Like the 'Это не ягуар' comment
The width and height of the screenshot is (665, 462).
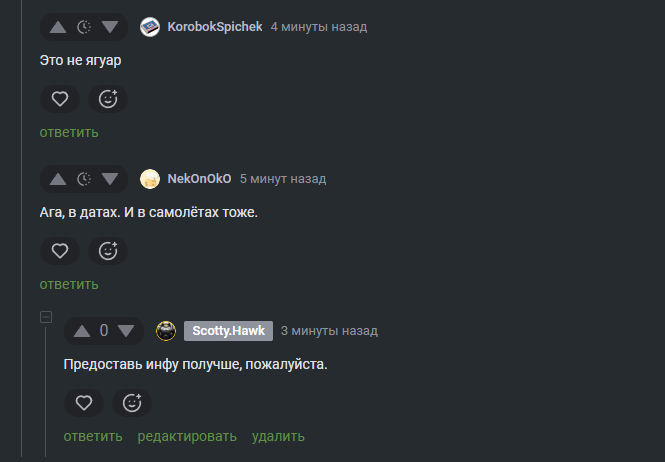point(60,99)
